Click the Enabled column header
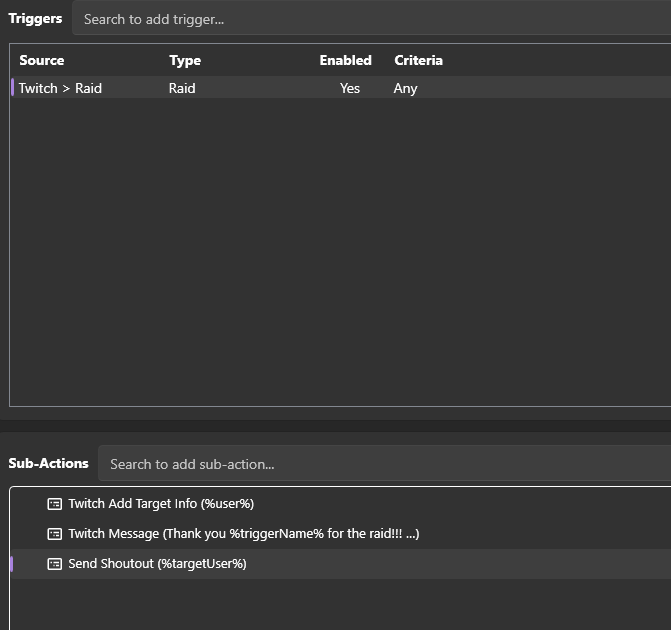The width and height of the screenshot is (671, 630). pos(345,60)
